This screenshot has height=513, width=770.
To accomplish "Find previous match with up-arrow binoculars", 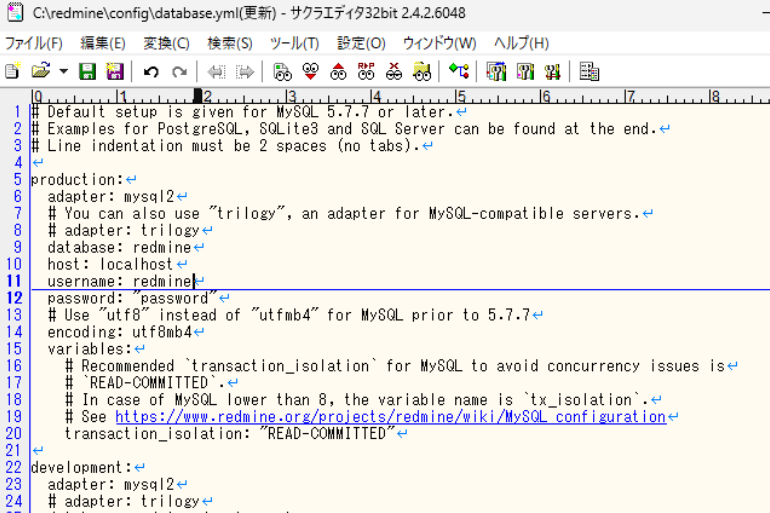I will [x=338, y=71].
